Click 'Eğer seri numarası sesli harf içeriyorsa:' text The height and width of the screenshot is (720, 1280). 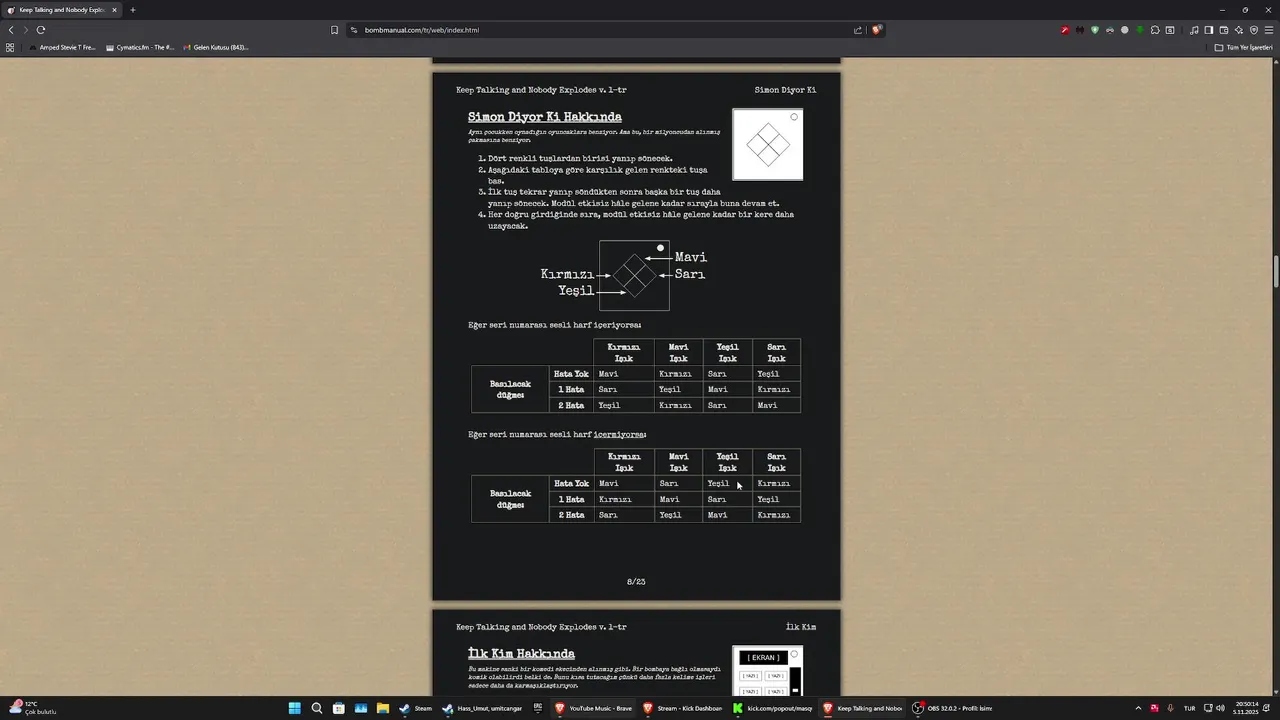(x=555, y=325)
